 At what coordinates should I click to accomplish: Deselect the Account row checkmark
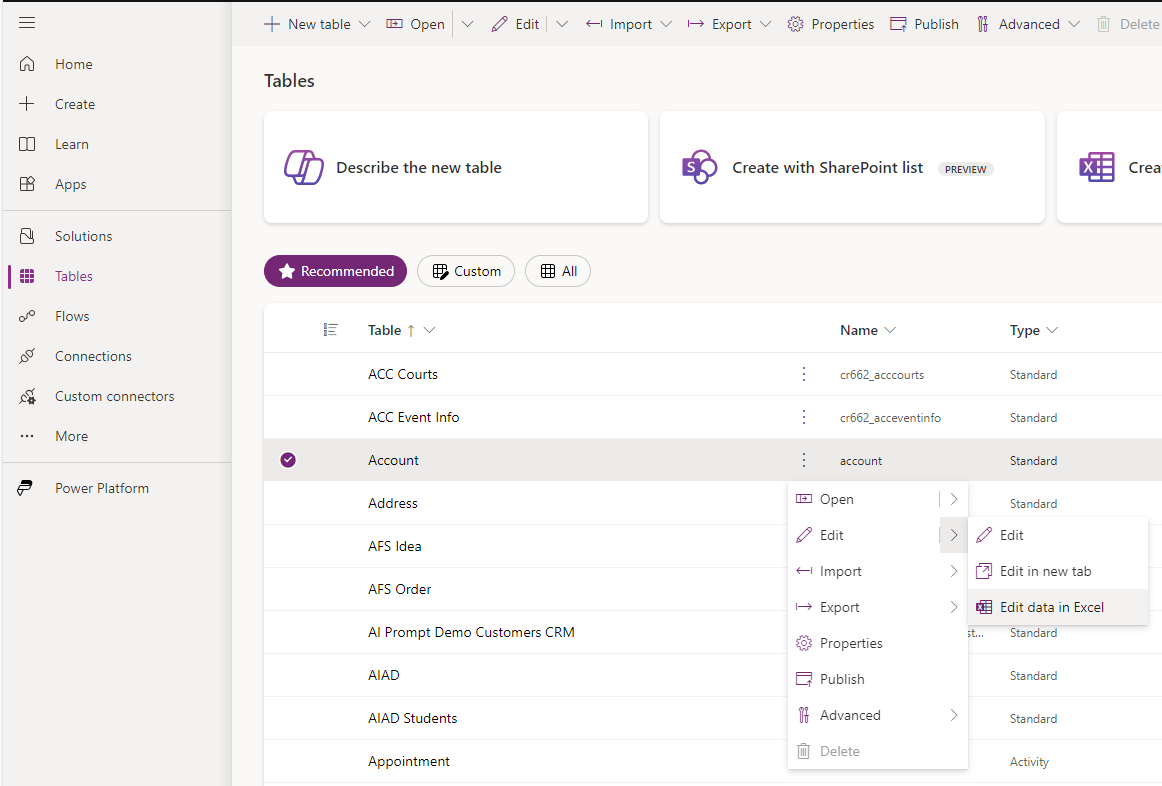click(288, 459)
